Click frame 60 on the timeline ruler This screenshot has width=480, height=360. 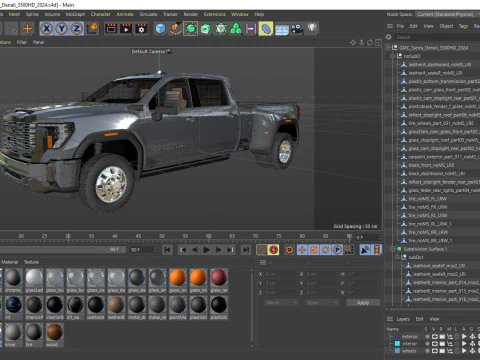(208, 236)
